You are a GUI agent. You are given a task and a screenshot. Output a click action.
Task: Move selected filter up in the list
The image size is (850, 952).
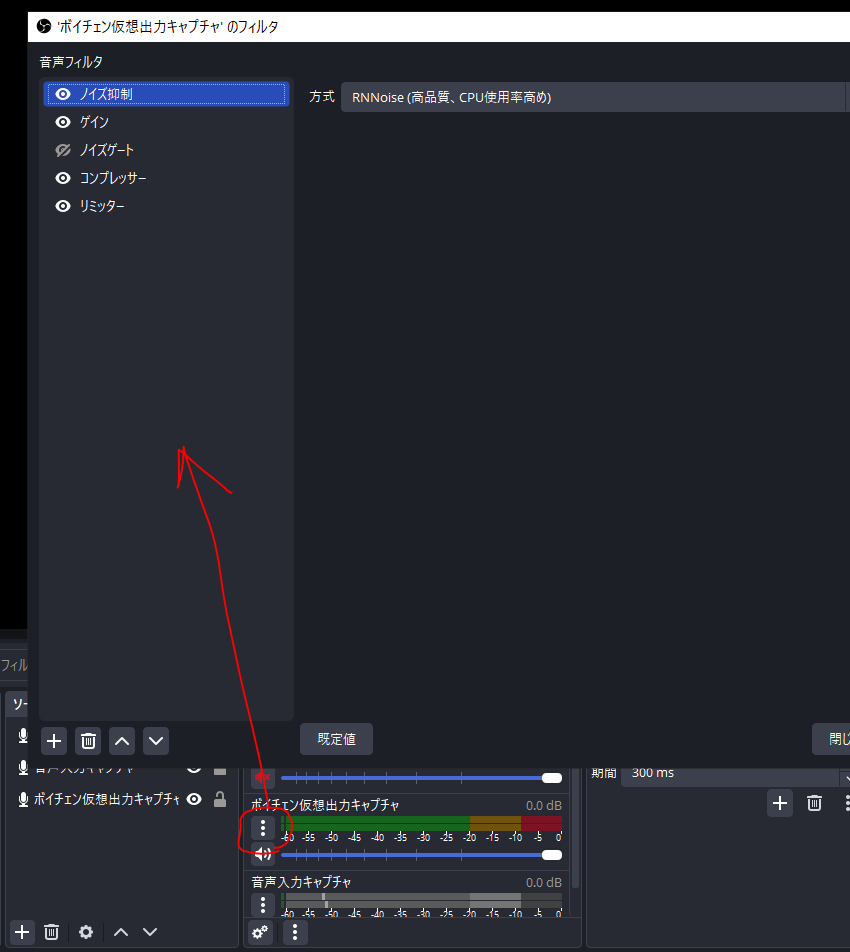[122, 741]
